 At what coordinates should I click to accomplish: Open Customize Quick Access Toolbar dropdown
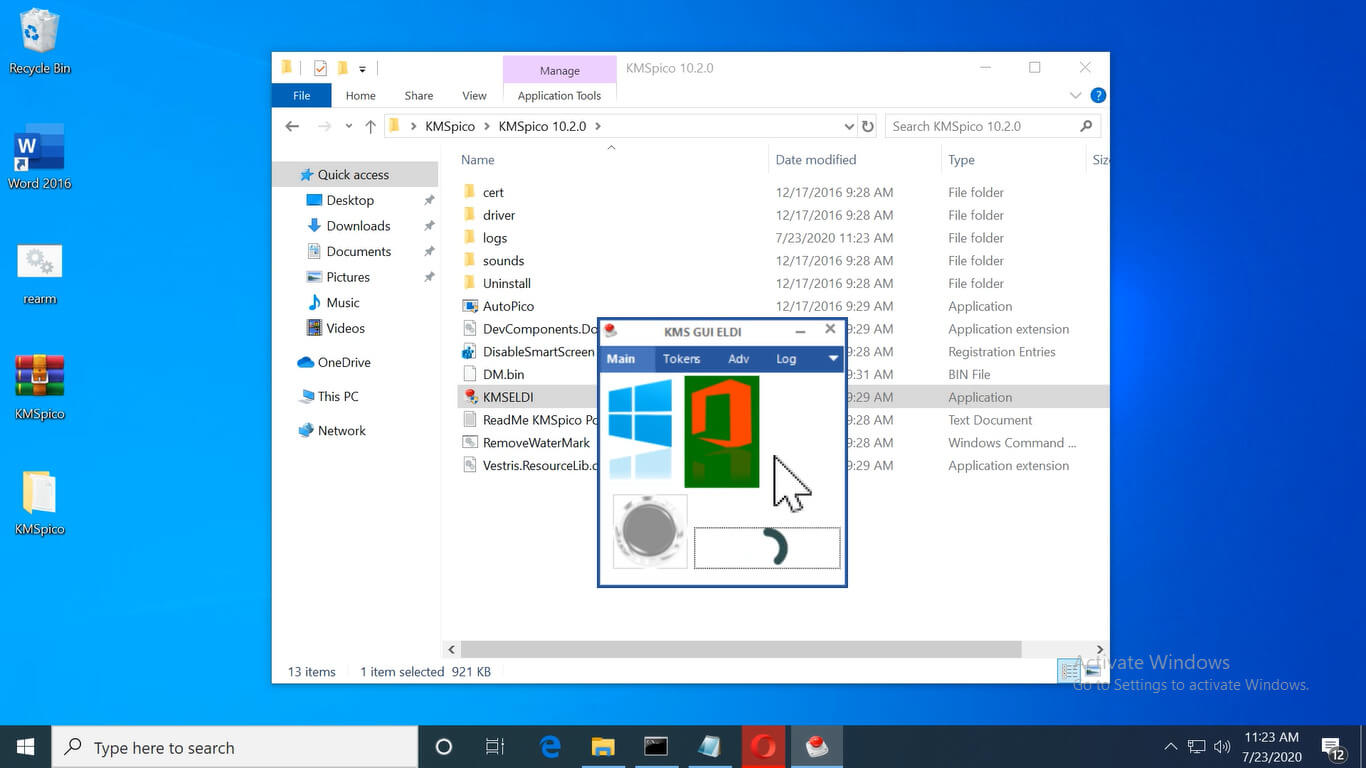coord(362,69)
